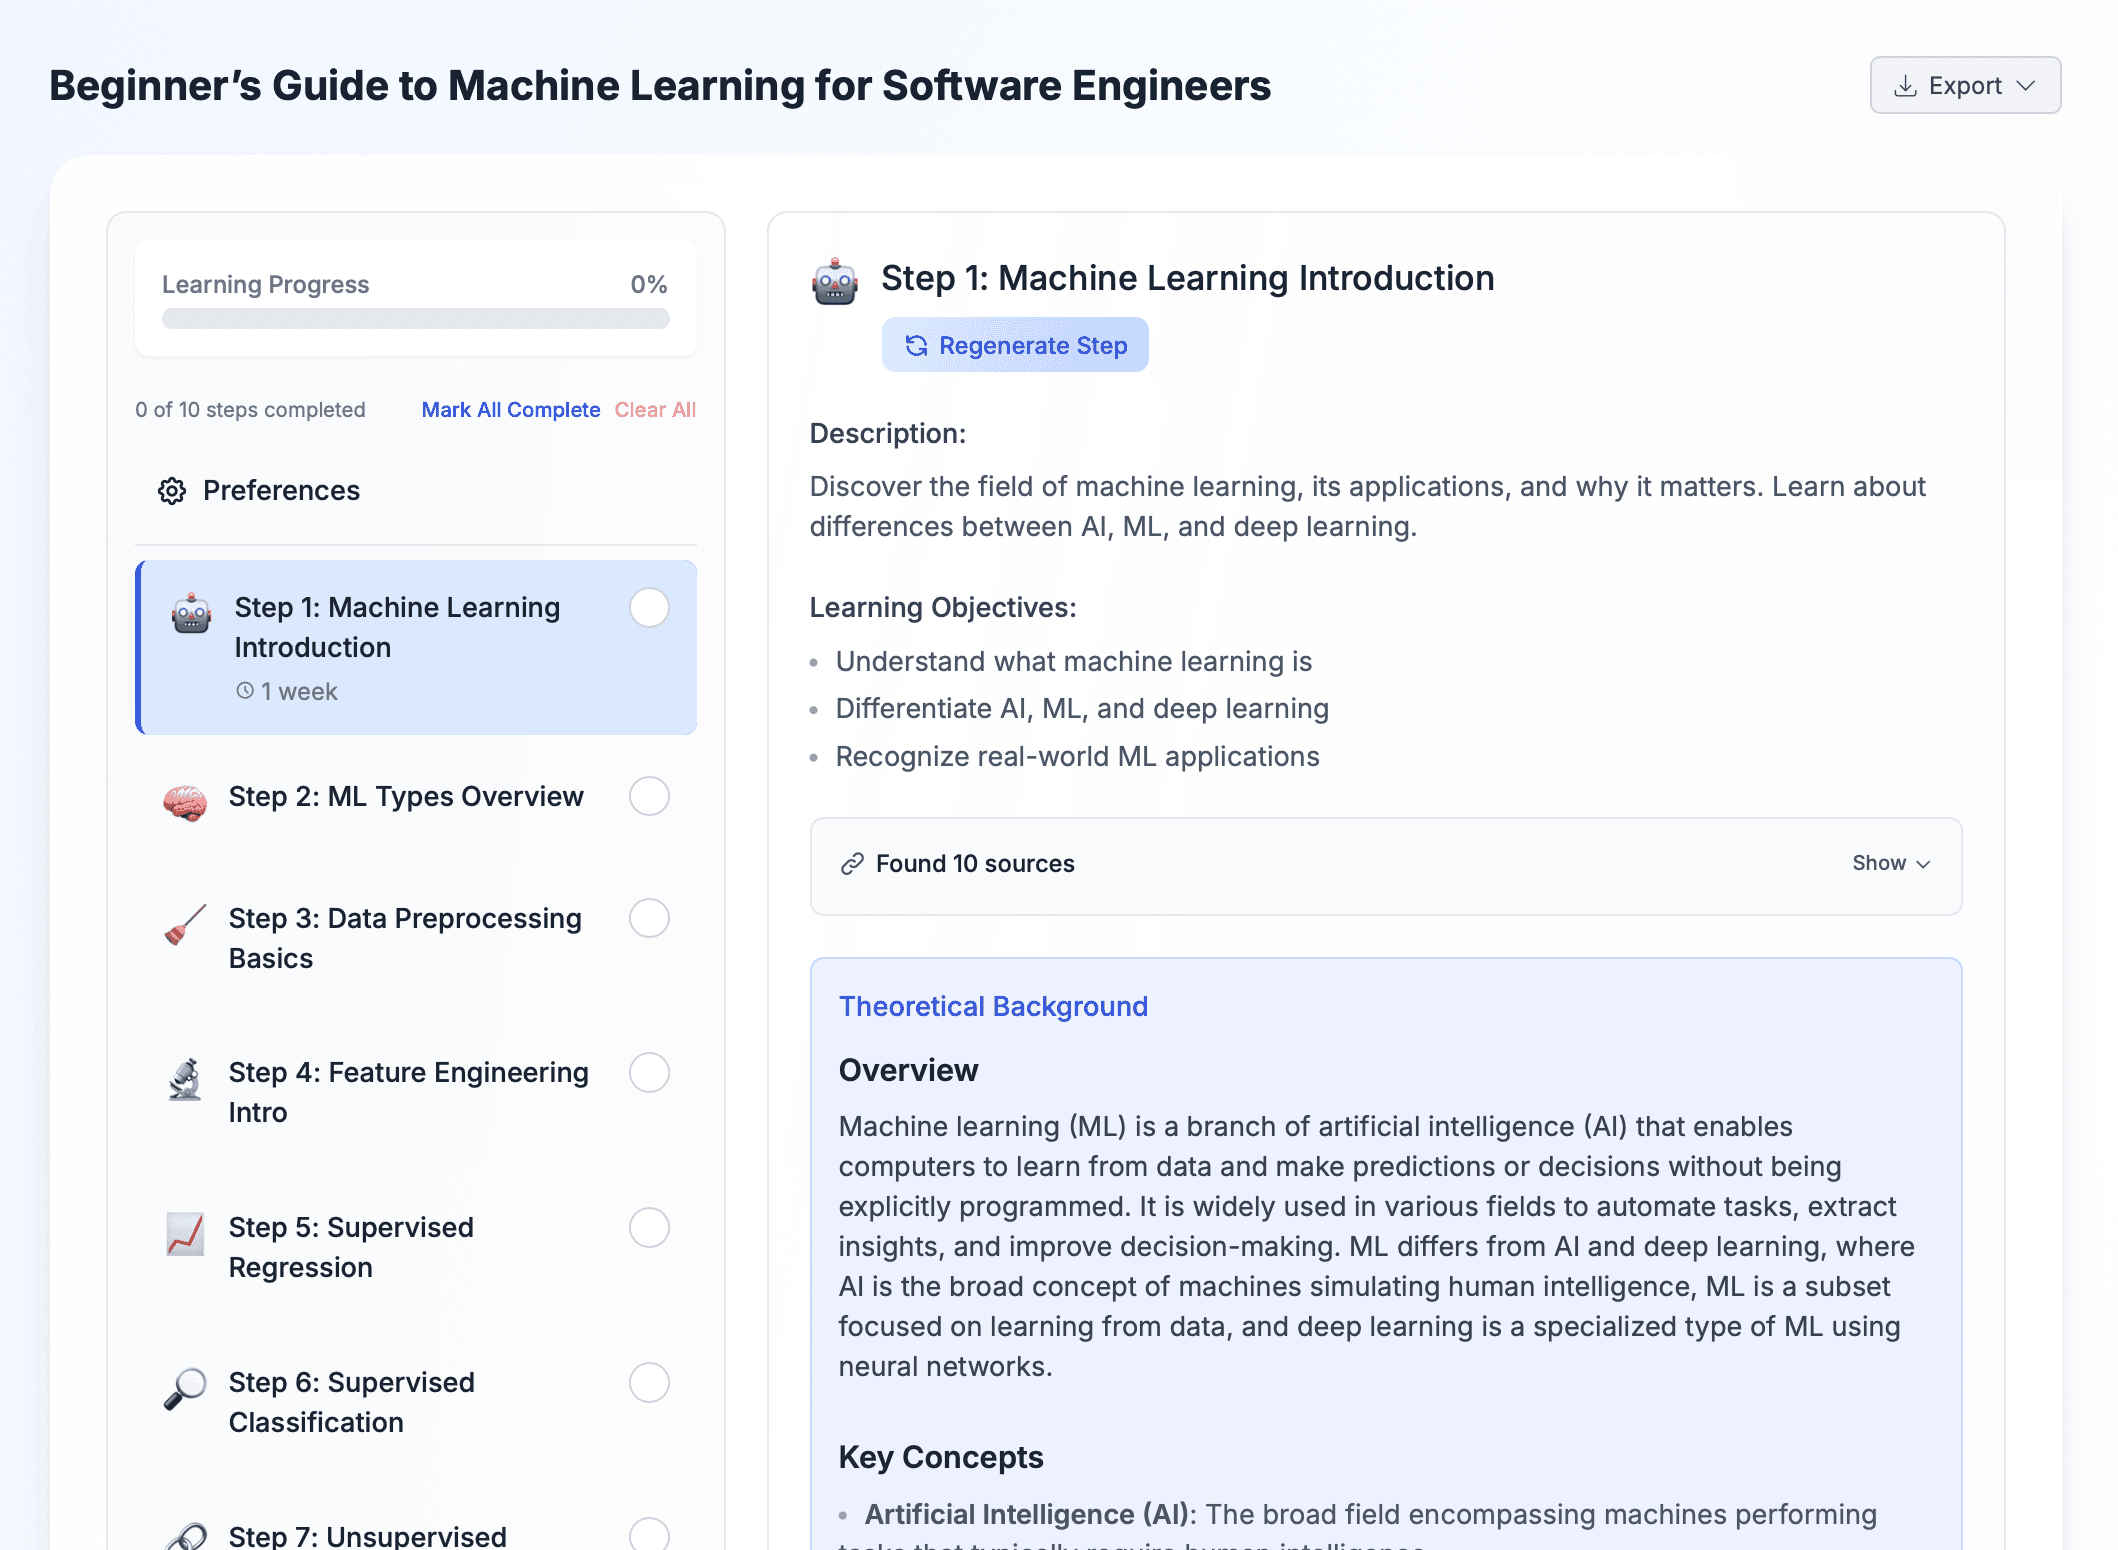Viewport: 2118px width, 1550px height.
Task: Click the Mark All Complete link
Action: pos(510,410)
